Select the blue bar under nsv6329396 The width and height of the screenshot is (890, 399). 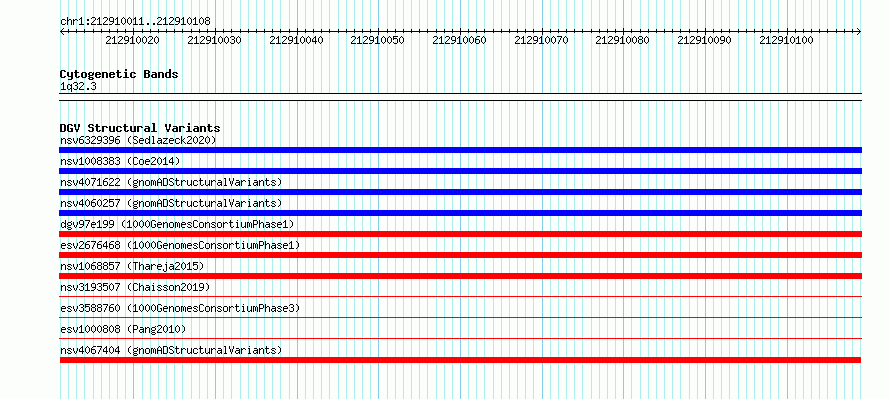[x=460, y=150]
